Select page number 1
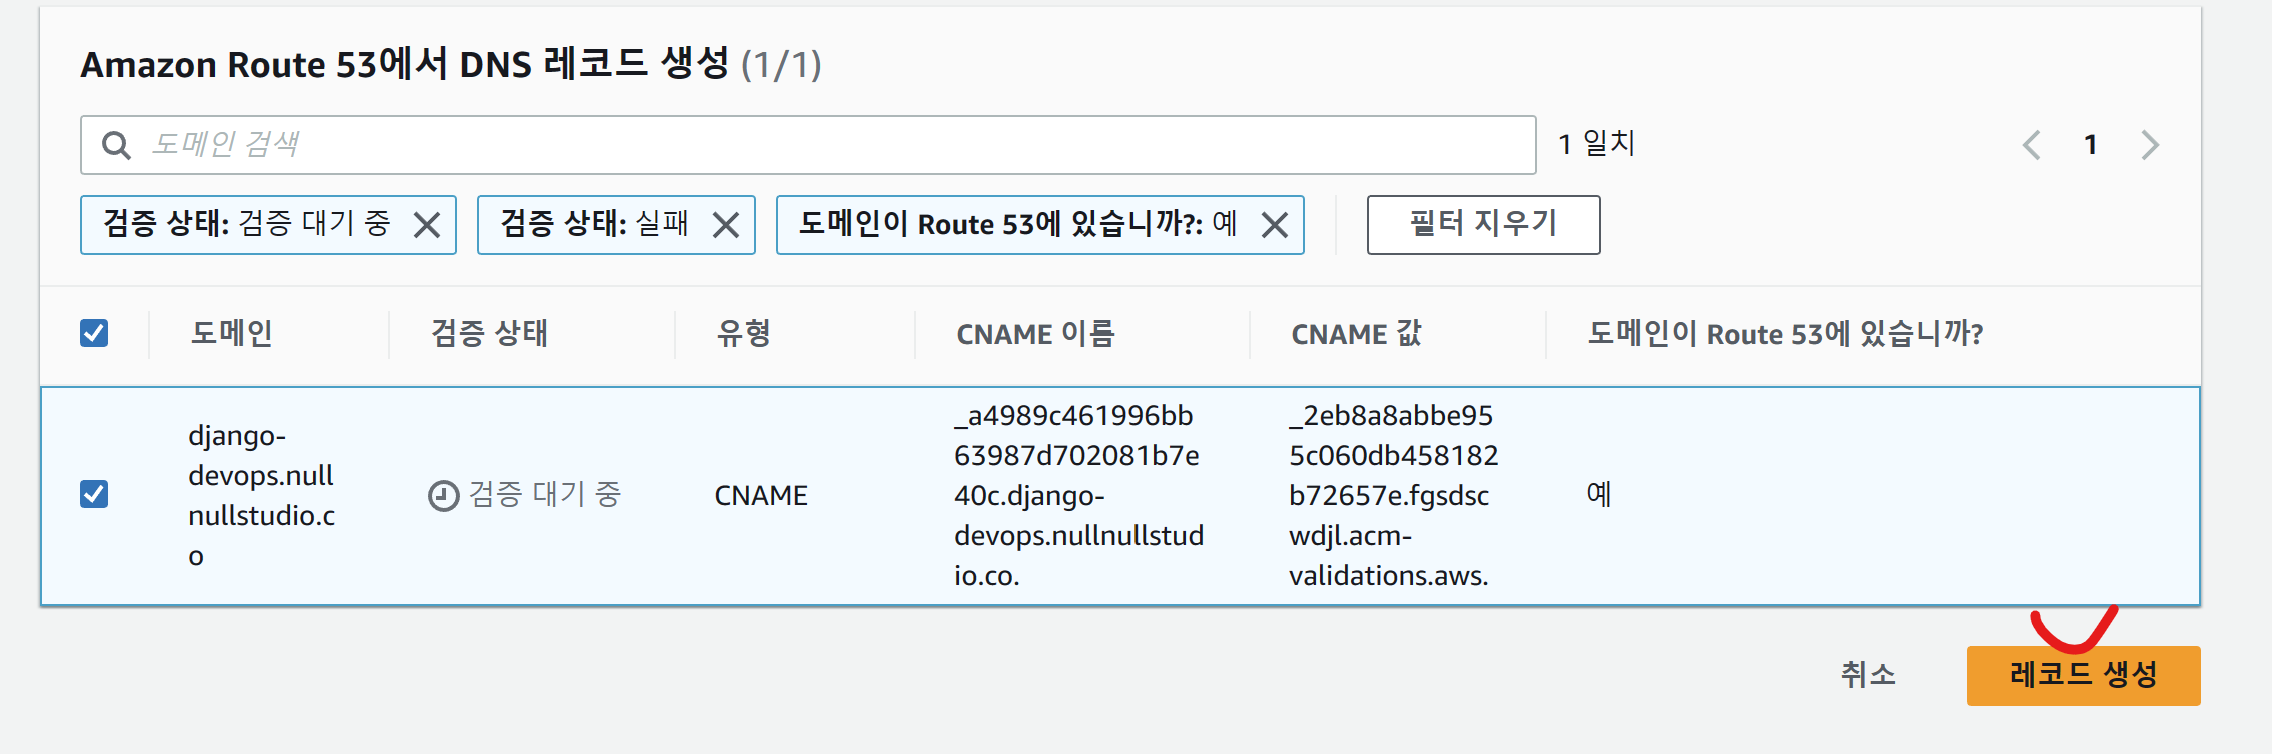 tap(2090, 145)
